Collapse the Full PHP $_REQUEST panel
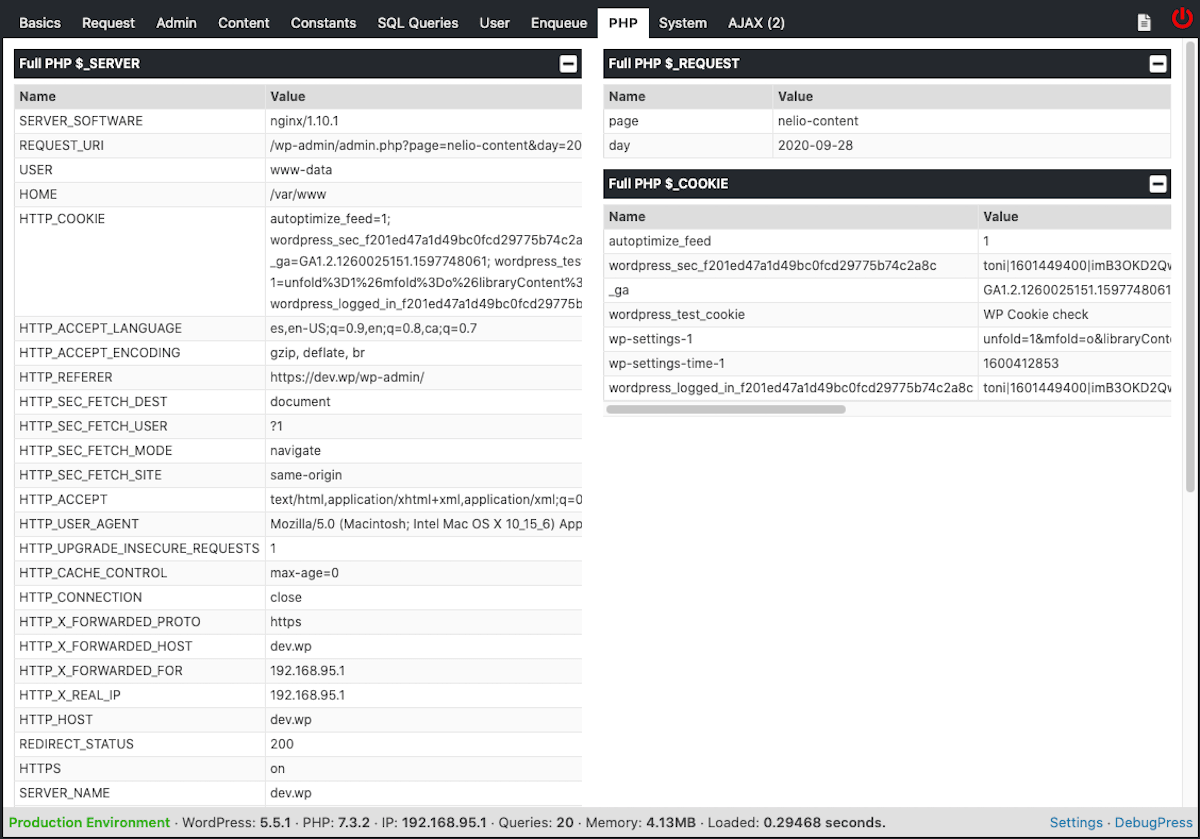The height and width of the screenshot is (839, 1200). (x=1158, y=63)
